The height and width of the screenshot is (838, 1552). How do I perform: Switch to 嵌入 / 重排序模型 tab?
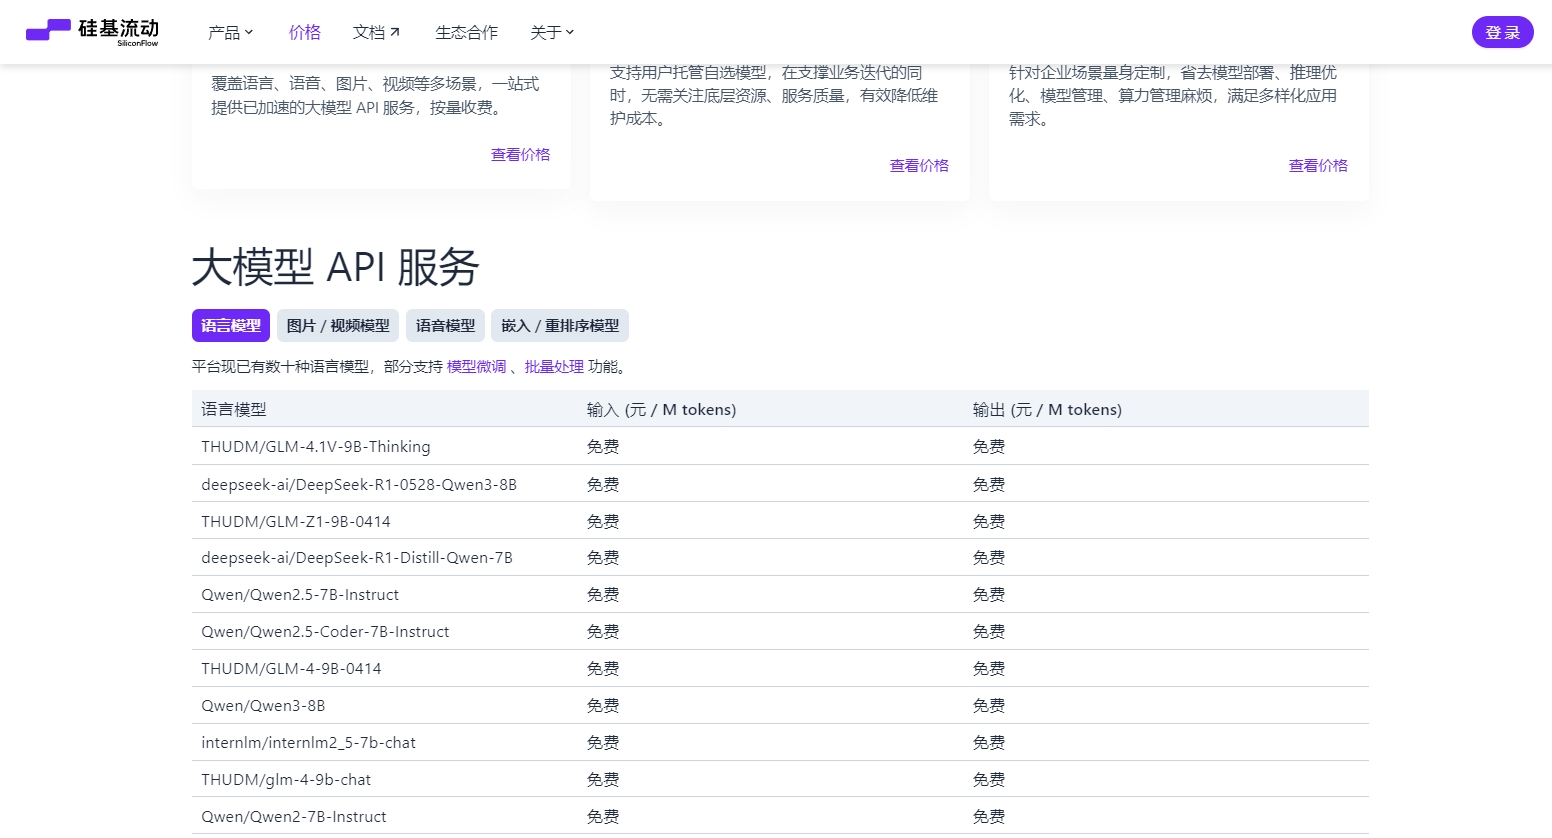click(560, 326)
